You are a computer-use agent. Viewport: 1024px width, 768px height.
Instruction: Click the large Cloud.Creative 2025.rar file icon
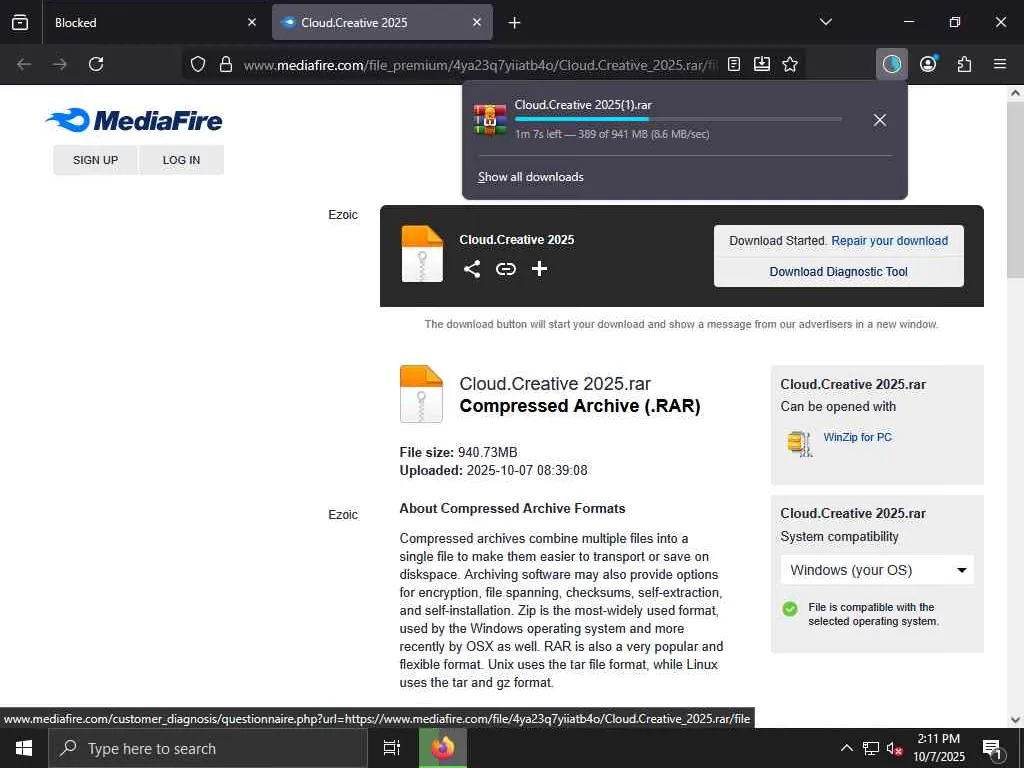[421, 394]
